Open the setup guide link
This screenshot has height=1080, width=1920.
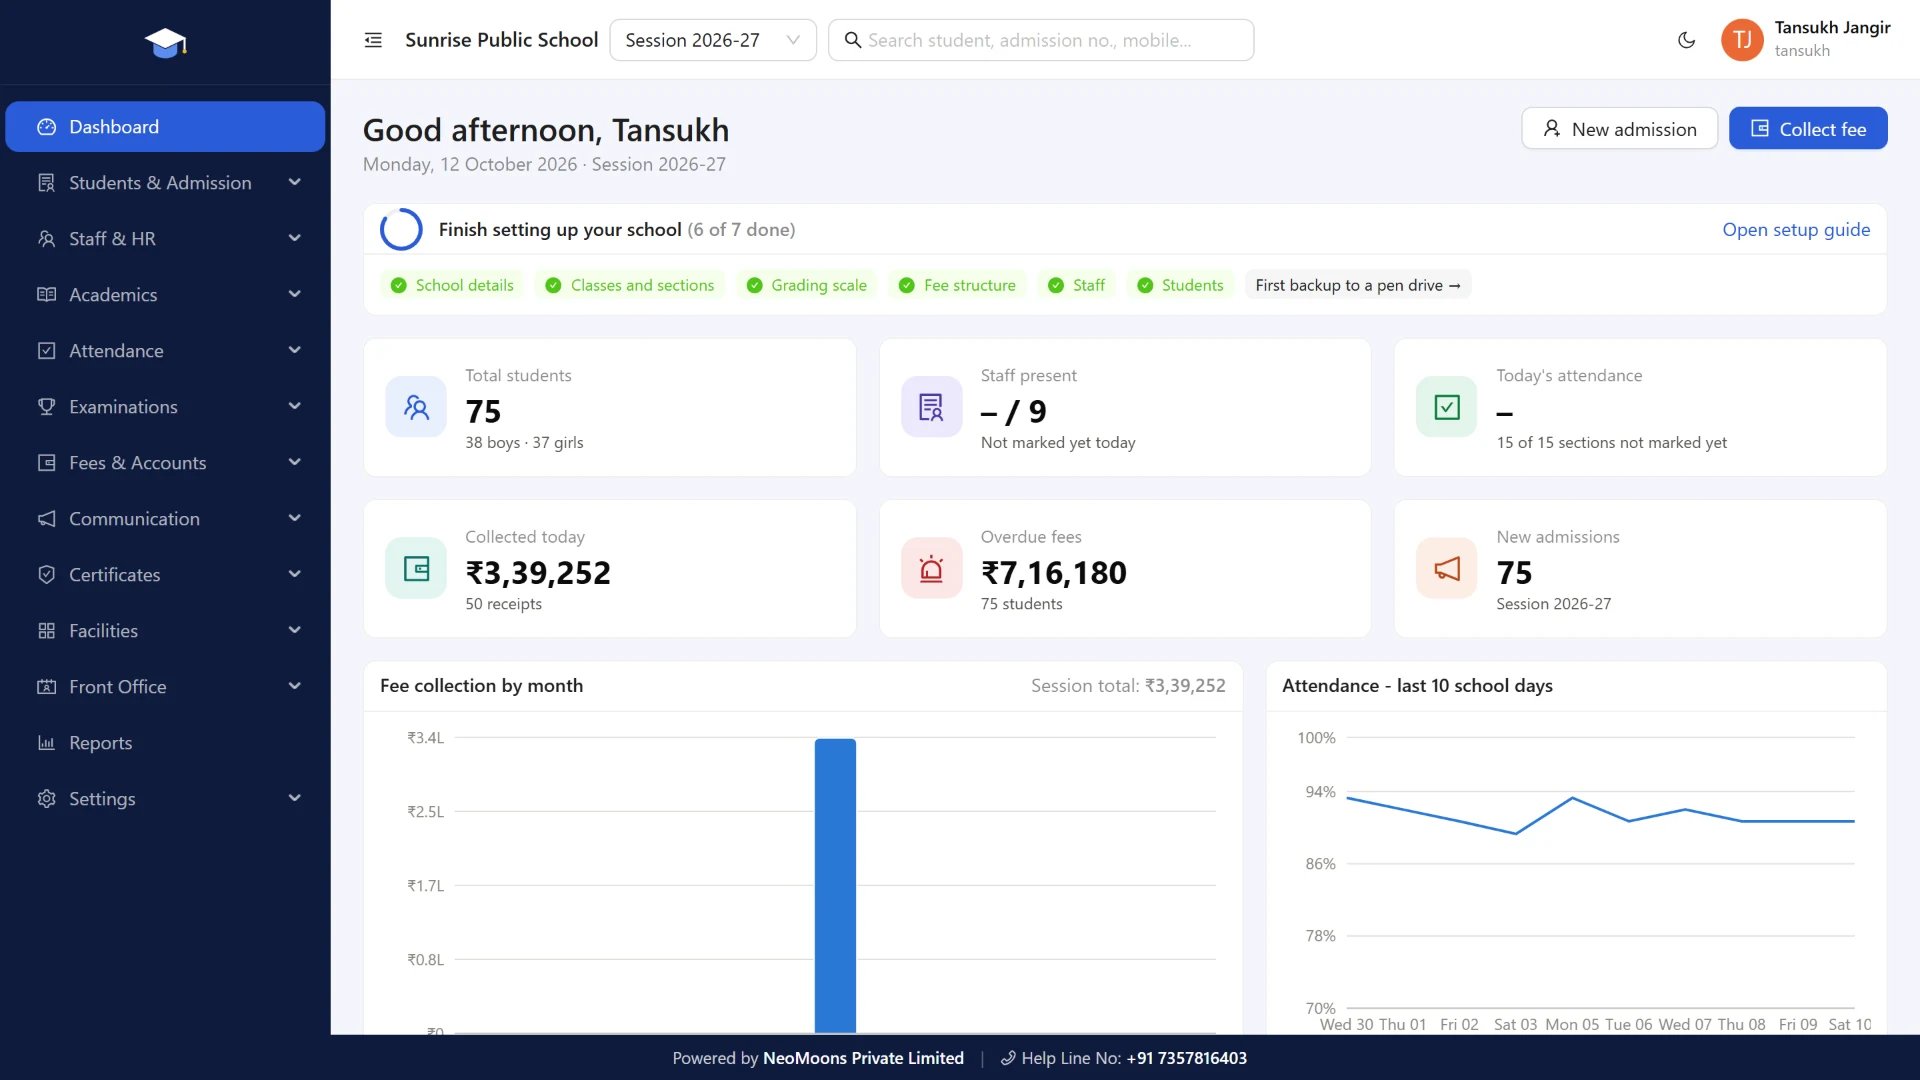coord(1796,229)
